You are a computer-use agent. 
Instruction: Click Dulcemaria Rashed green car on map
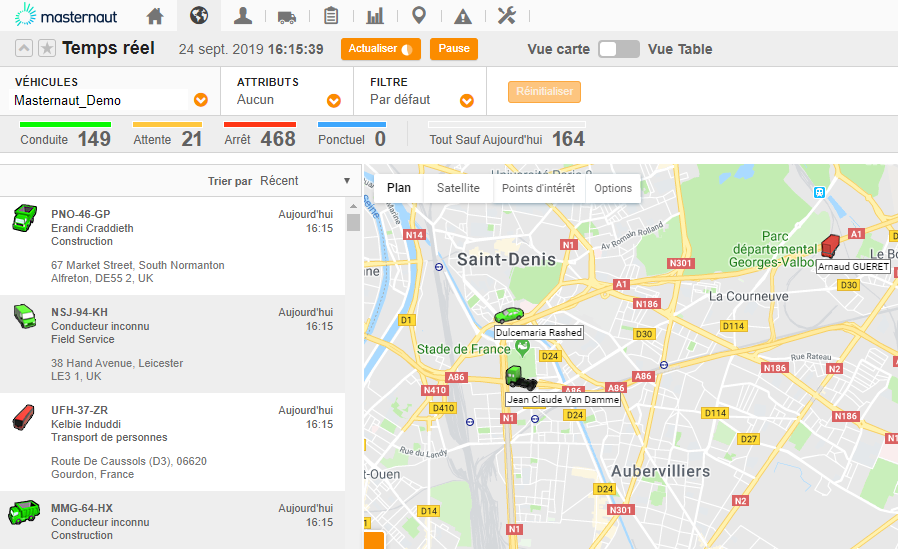coord(509,315)
